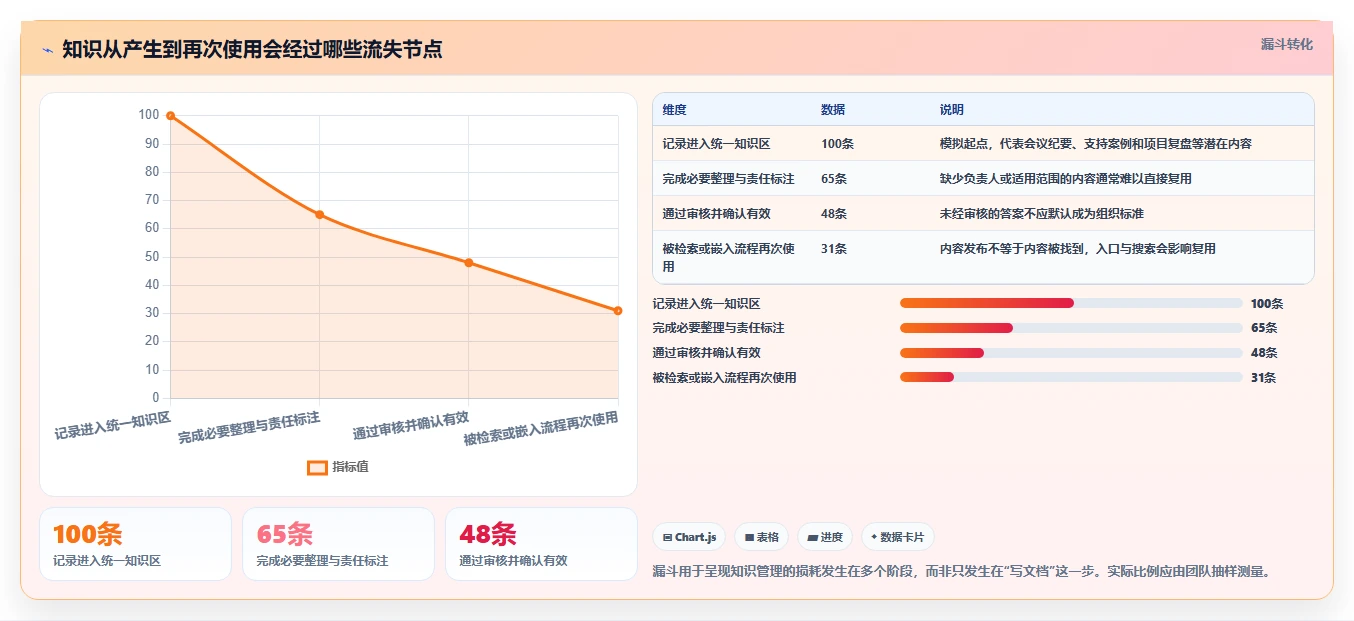
Task: Click the 48条 data card
Action: [x=541, y=544]
